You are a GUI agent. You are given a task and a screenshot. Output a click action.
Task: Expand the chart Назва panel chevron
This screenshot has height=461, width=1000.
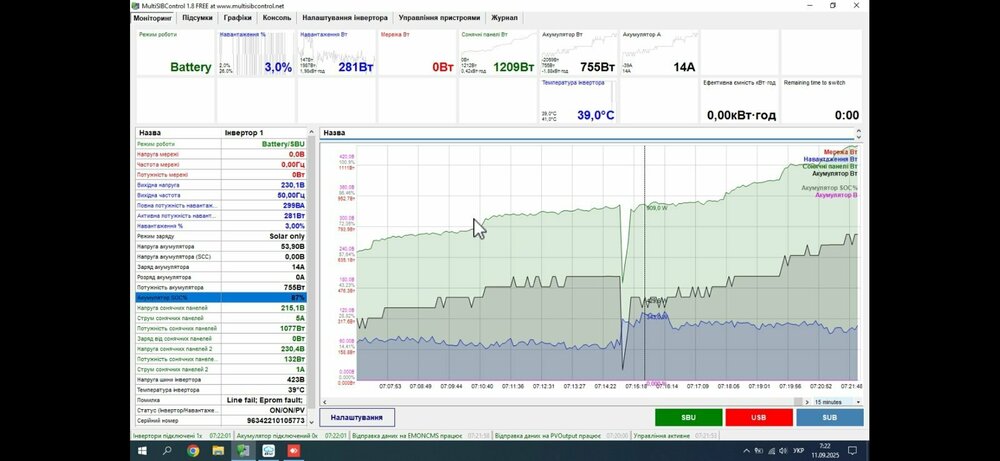(855, 132)
